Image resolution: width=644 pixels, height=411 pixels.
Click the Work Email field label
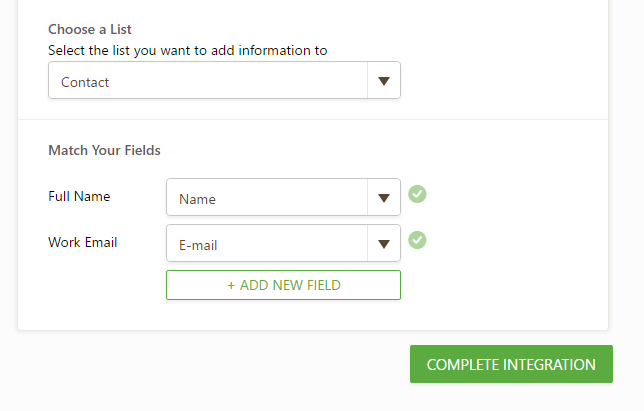coord(83,242)
